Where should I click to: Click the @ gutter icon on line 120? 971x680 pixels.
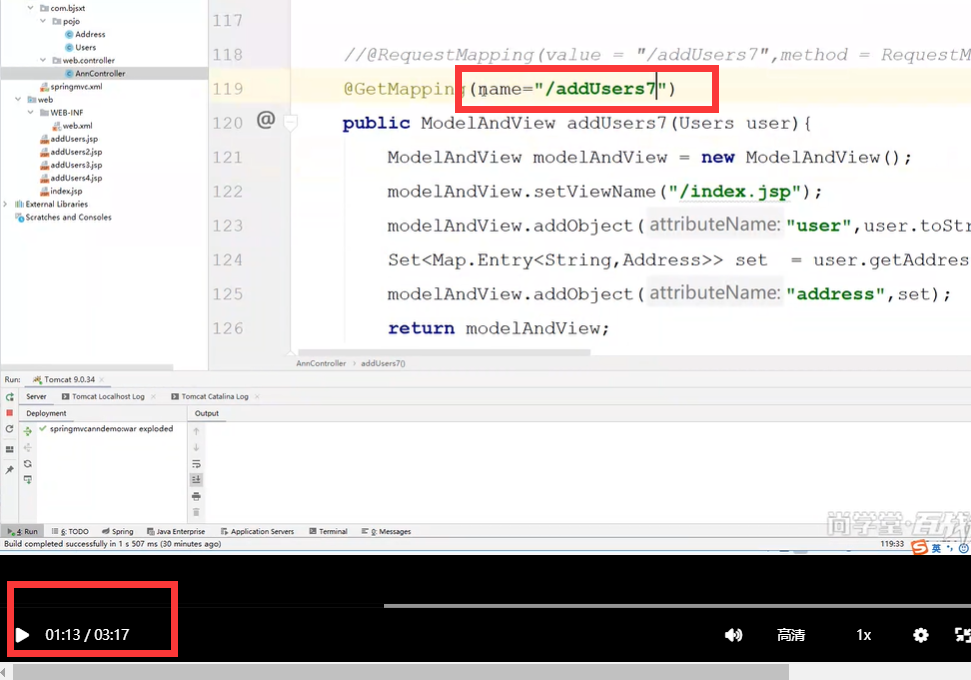pos(266,120)
